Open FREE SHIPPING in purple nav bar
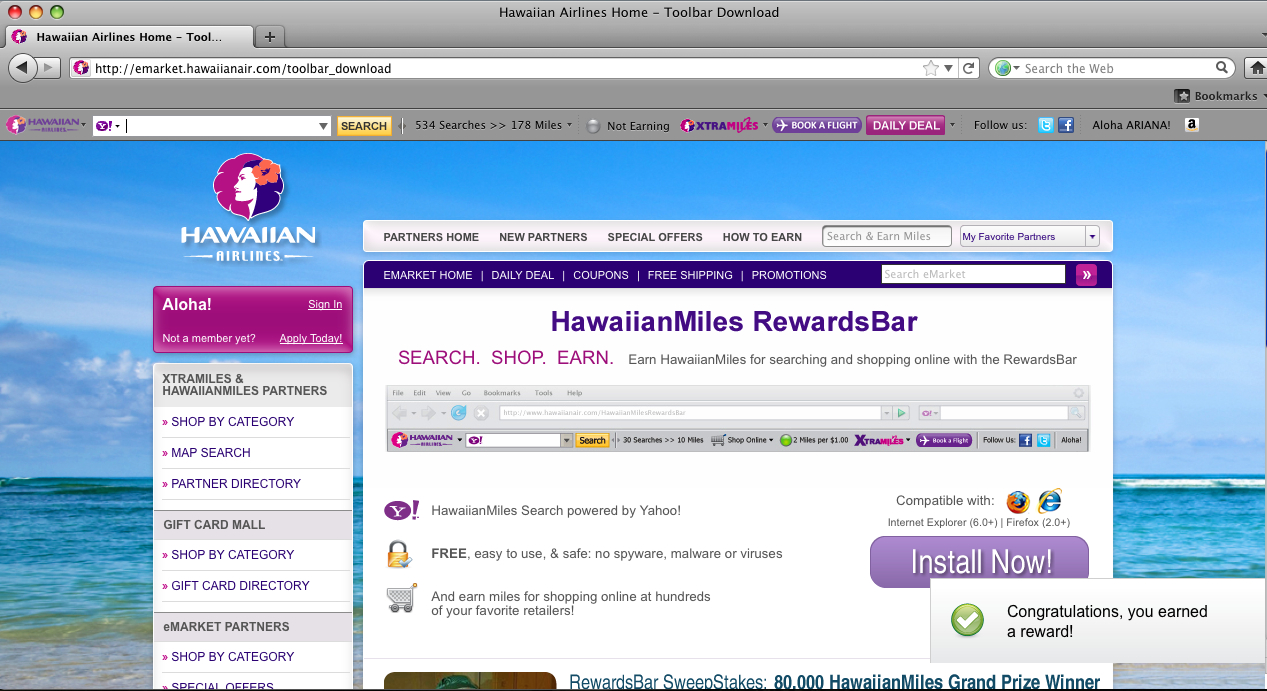The height and width of the screenshot is (691, 1267). 690,275
